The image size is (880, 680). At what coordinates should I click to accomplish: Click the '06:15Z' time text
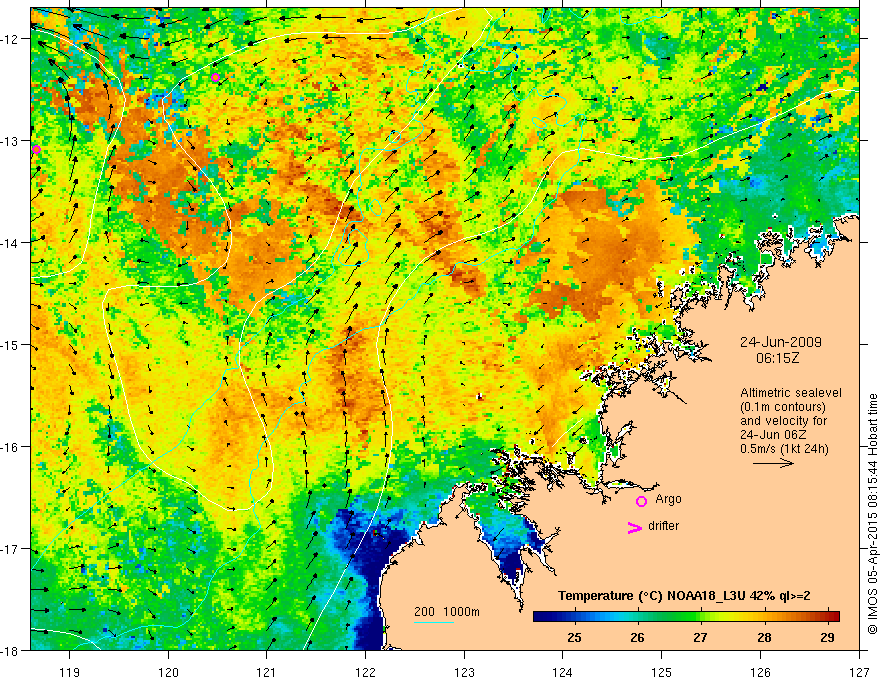(777, 358)
